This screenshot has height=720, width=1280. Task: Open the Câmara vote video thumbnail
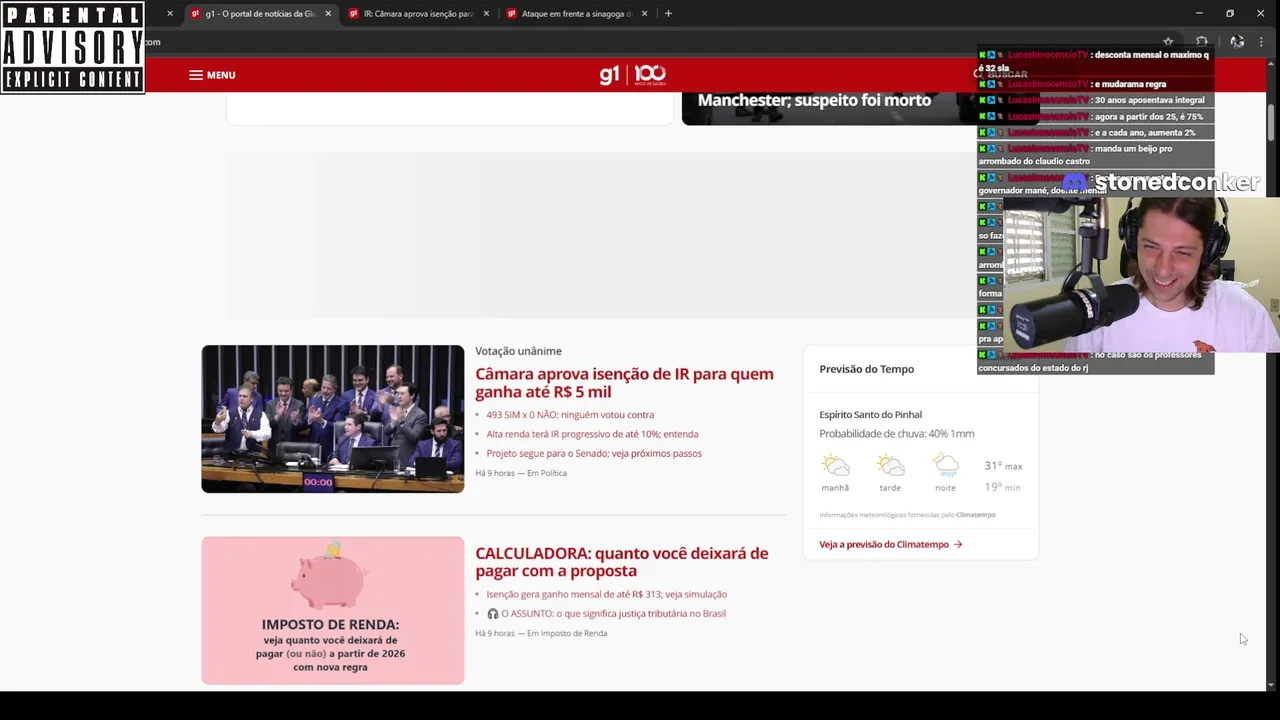pyautogui.click(x=333, y=419)
